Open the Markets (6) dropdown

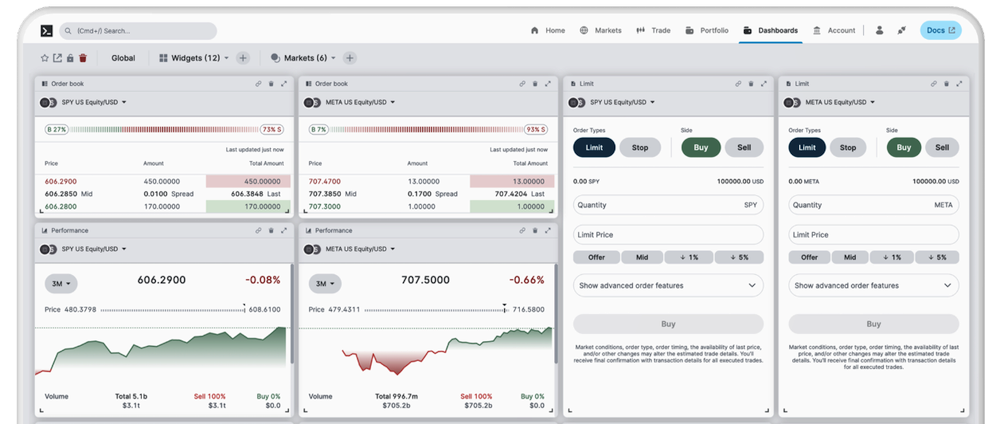(304, 58)
